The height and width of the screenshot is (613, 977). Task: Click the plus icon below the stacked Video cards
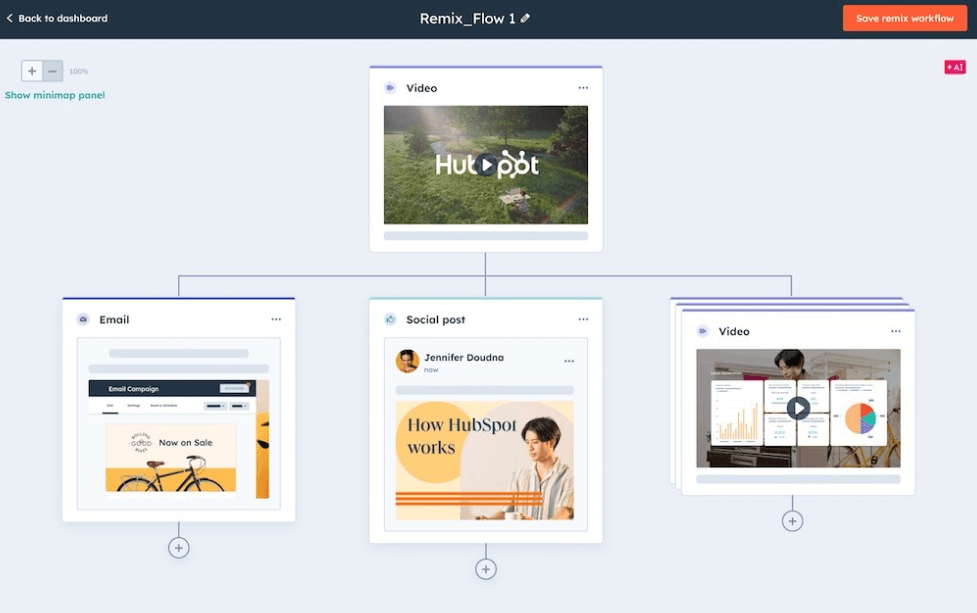(x=792, y=520)
